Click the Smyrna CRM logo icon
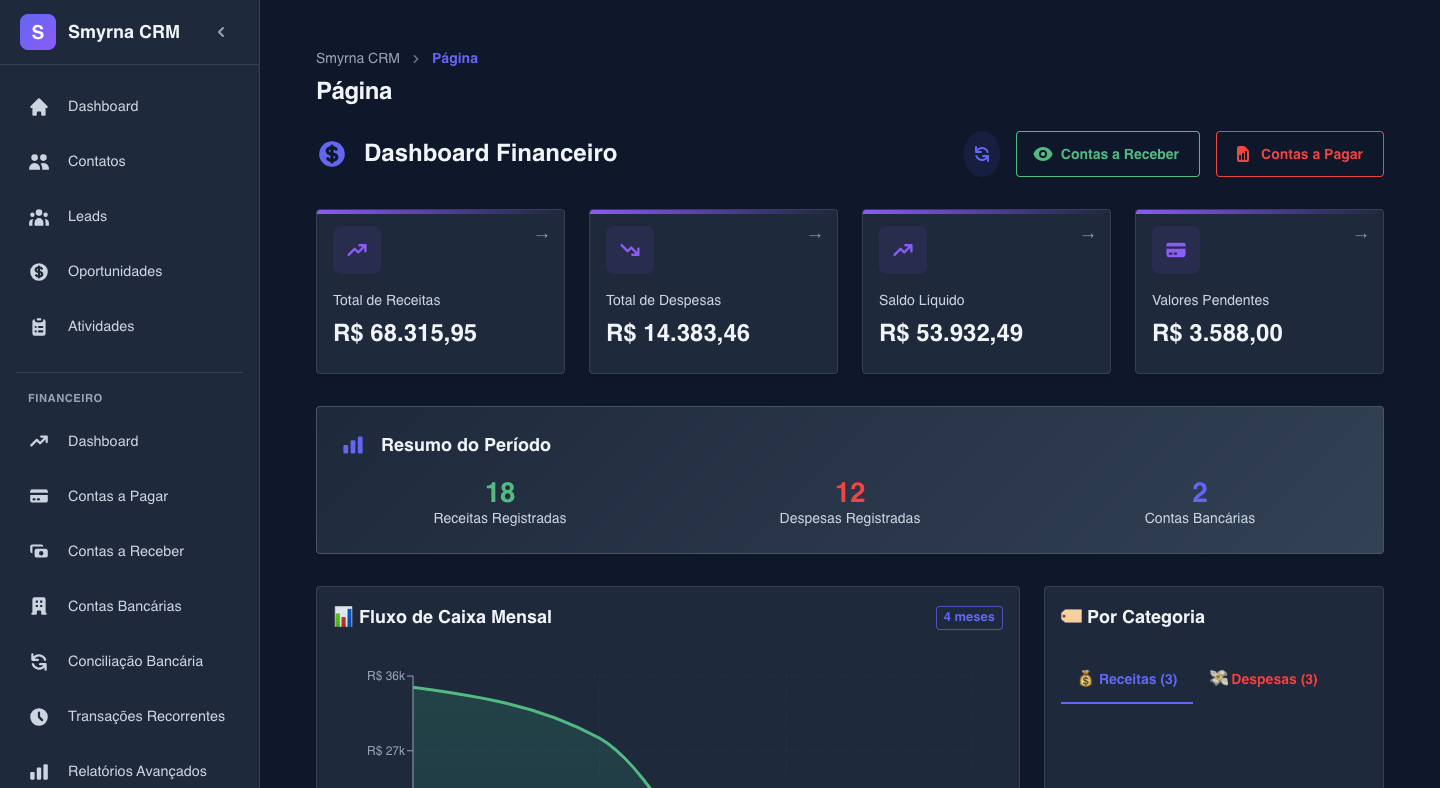1440x788 pixels. (38, 32)
